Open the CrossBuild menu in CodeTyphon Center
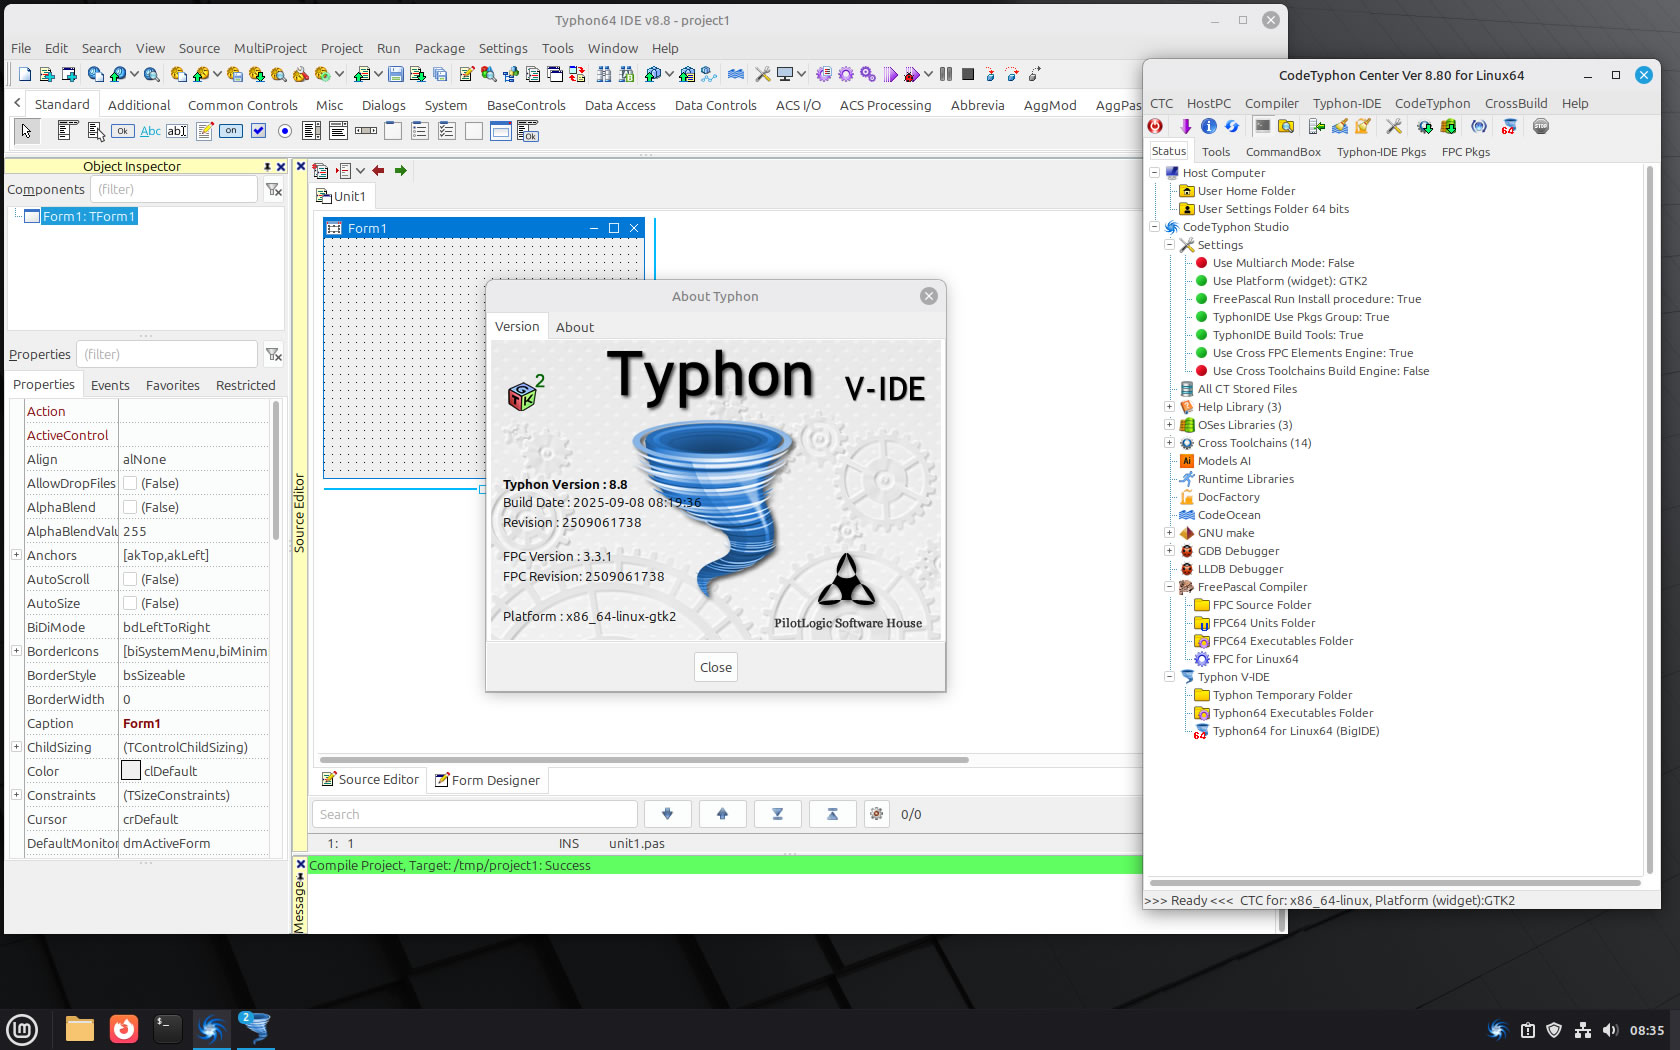The width and height of the screenshot is (1680, 1050). coord(1515,103)
